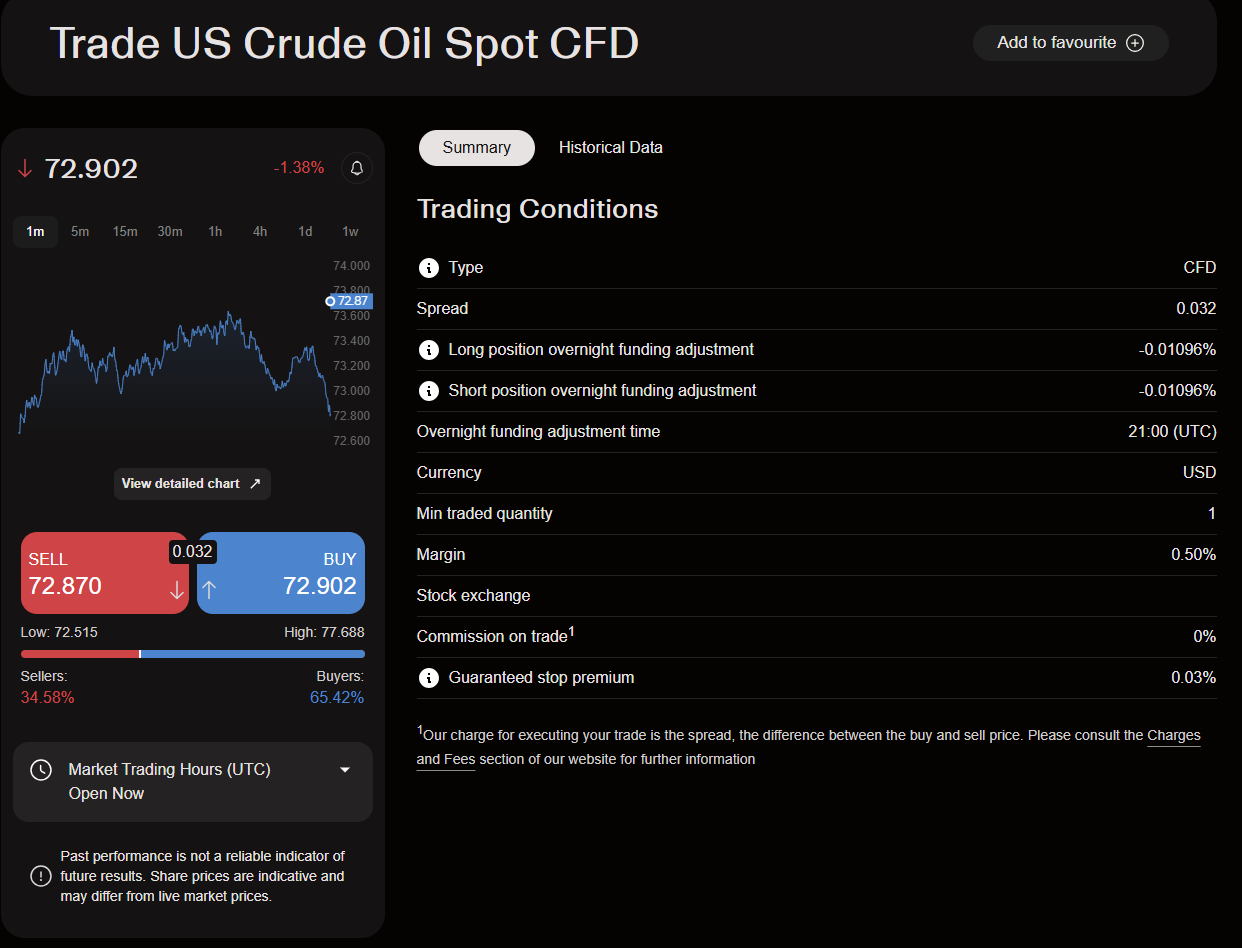Viewport: 1242px width, 948px height.
Task: Click the Open Now market status text
Action: (x=106, y=794)
